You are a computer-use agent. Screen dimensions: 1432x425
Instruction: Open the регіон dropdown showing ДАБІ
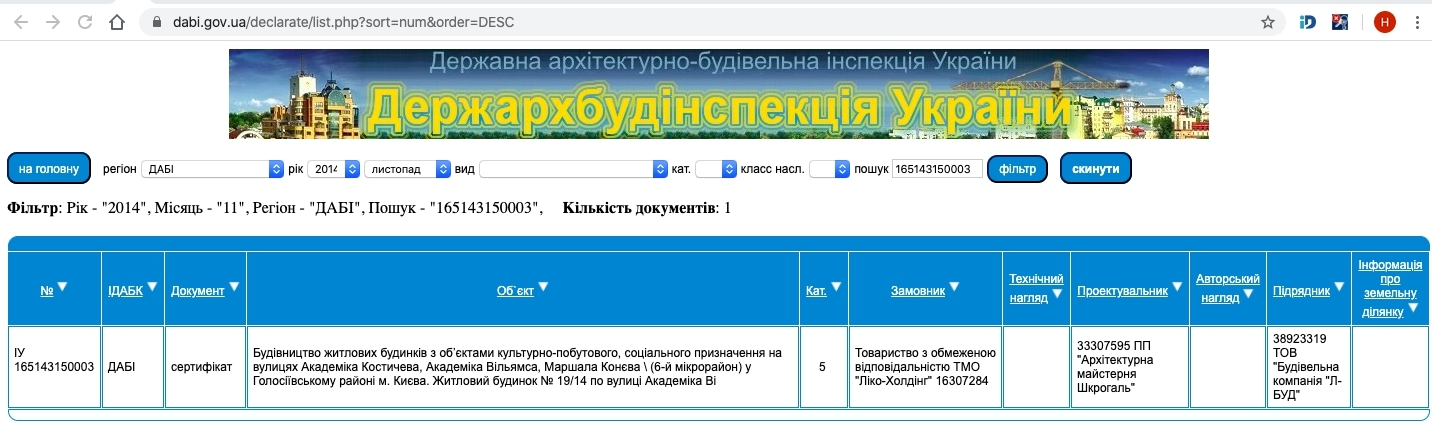213,170
